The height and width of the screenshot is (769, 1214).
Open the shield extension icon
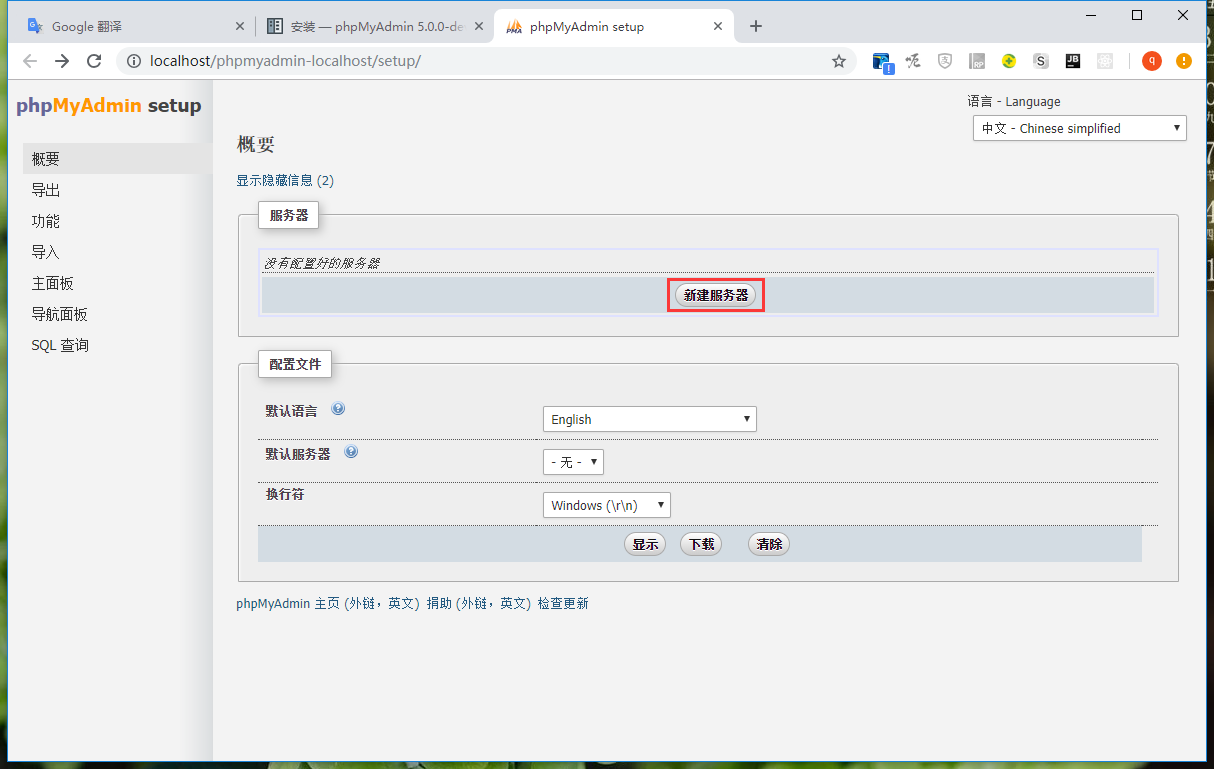point(945,61)
